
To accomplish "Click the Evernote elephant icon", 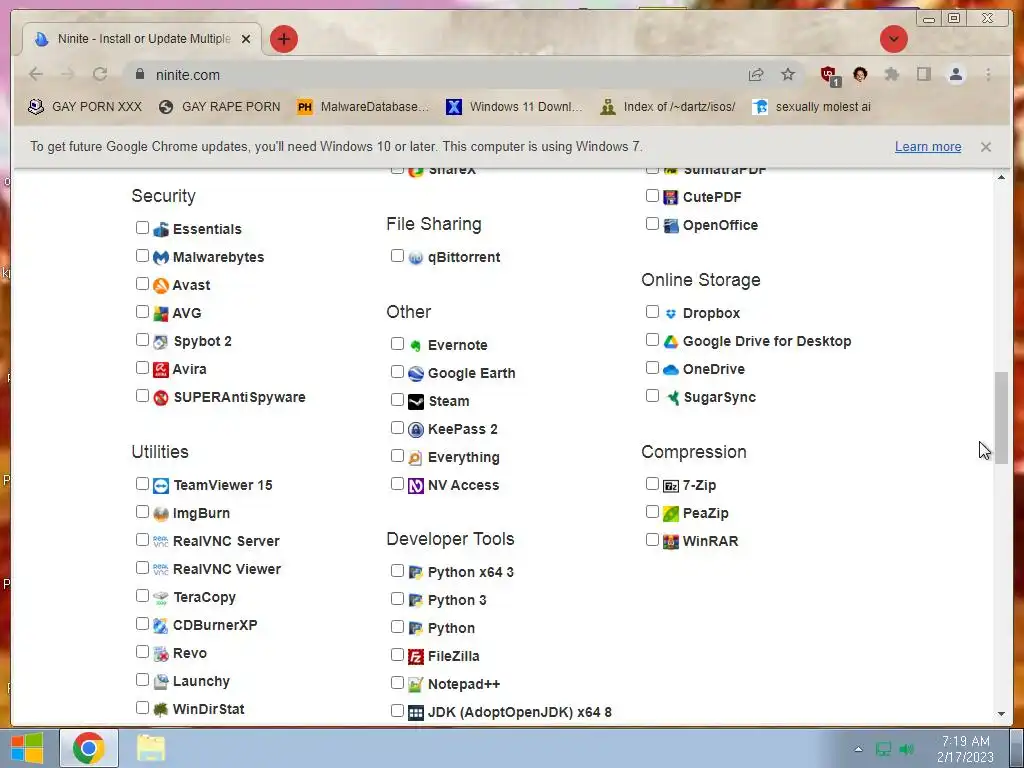I will click(416, 345).
